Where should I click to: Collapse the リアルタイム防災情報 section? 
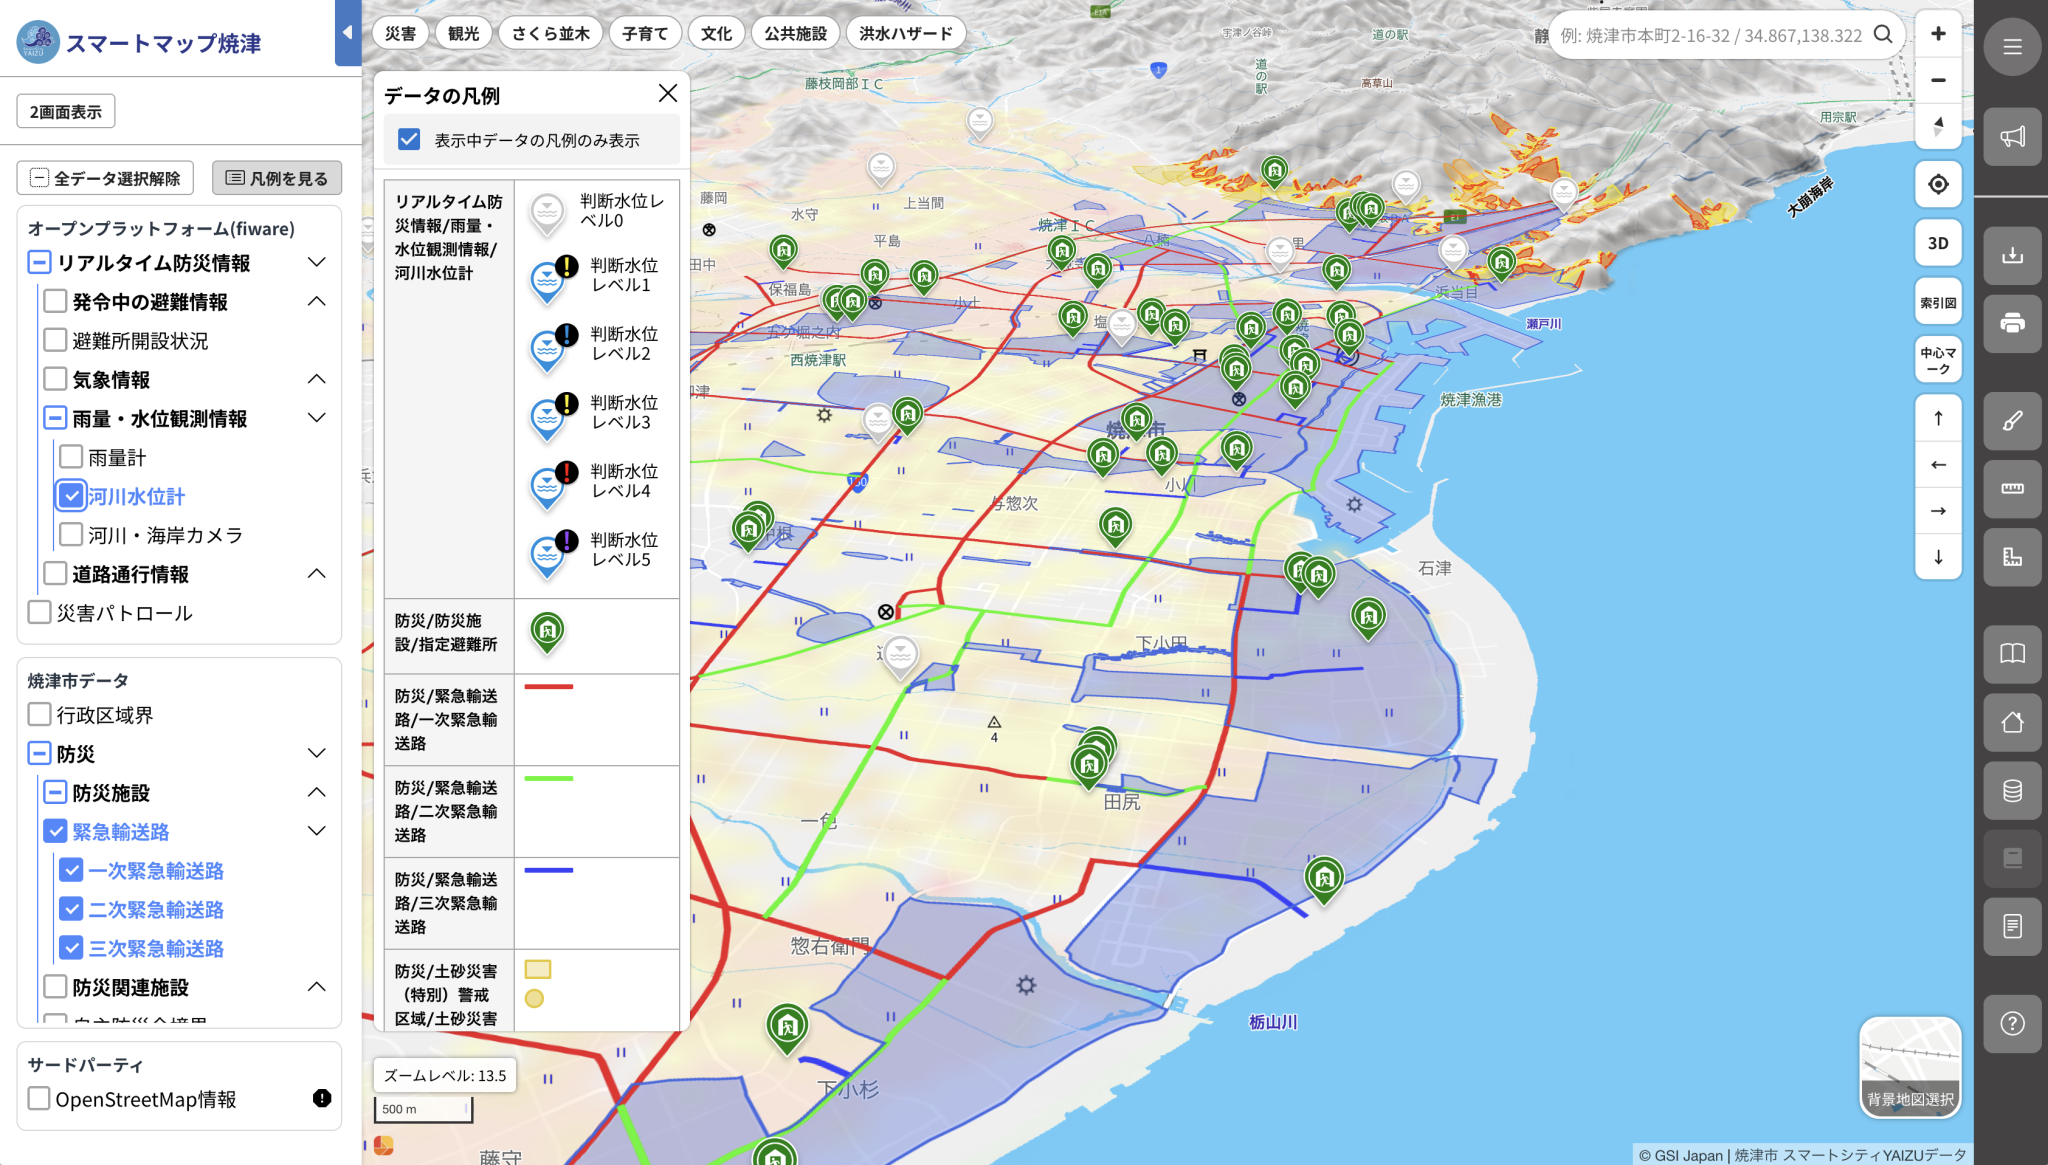click(317, 262)
